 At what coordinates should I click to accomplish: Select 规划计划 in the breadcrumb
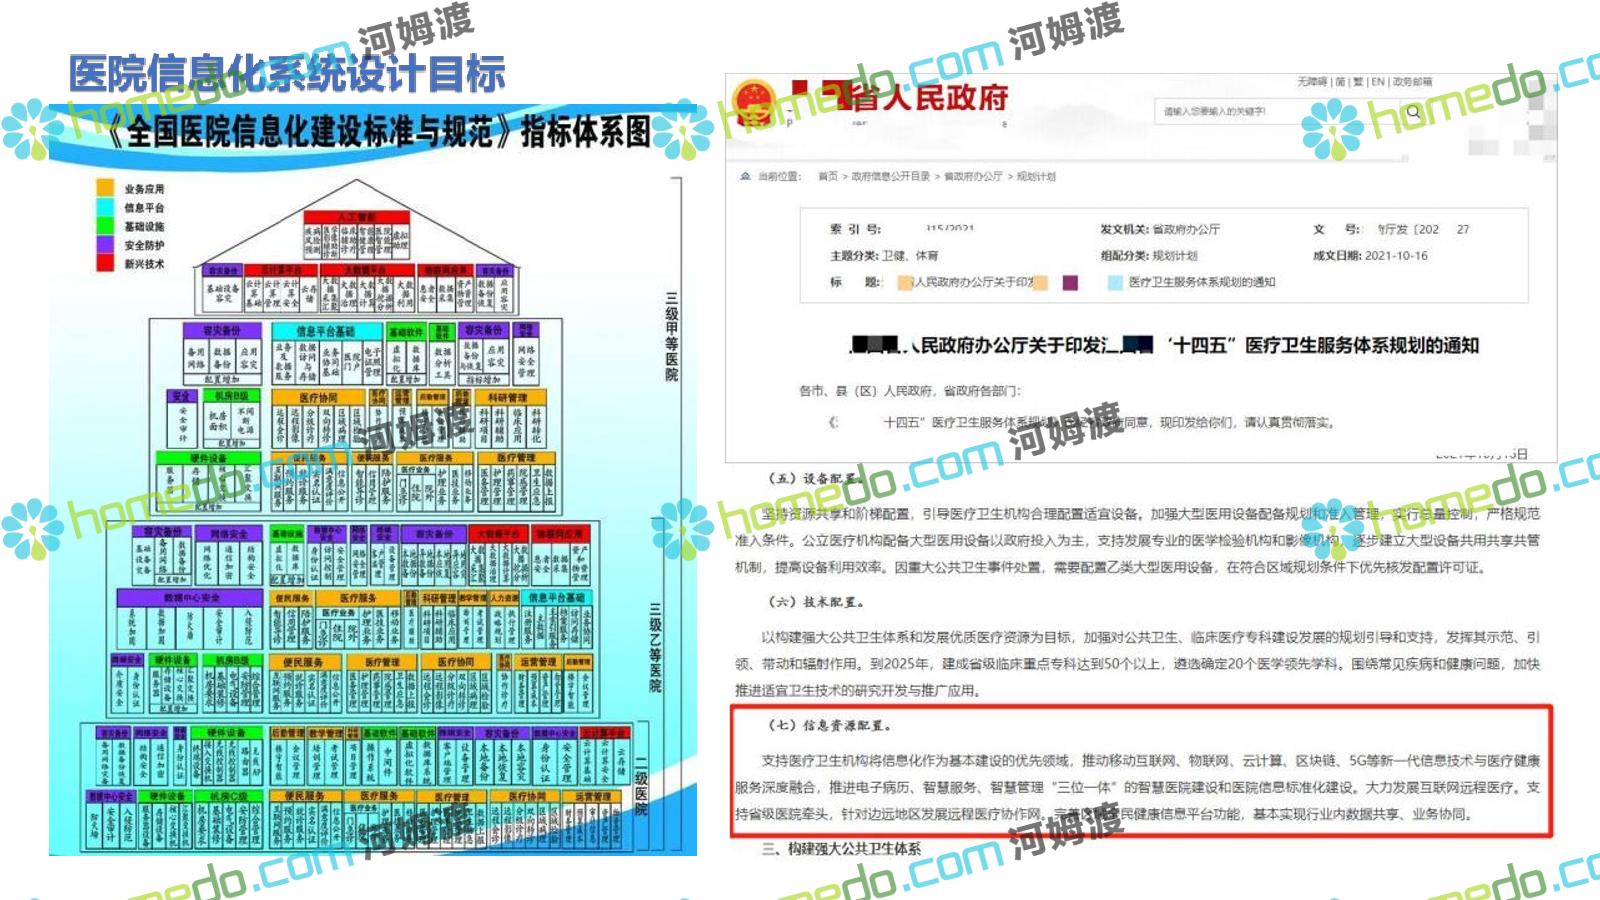point(1036,176)
